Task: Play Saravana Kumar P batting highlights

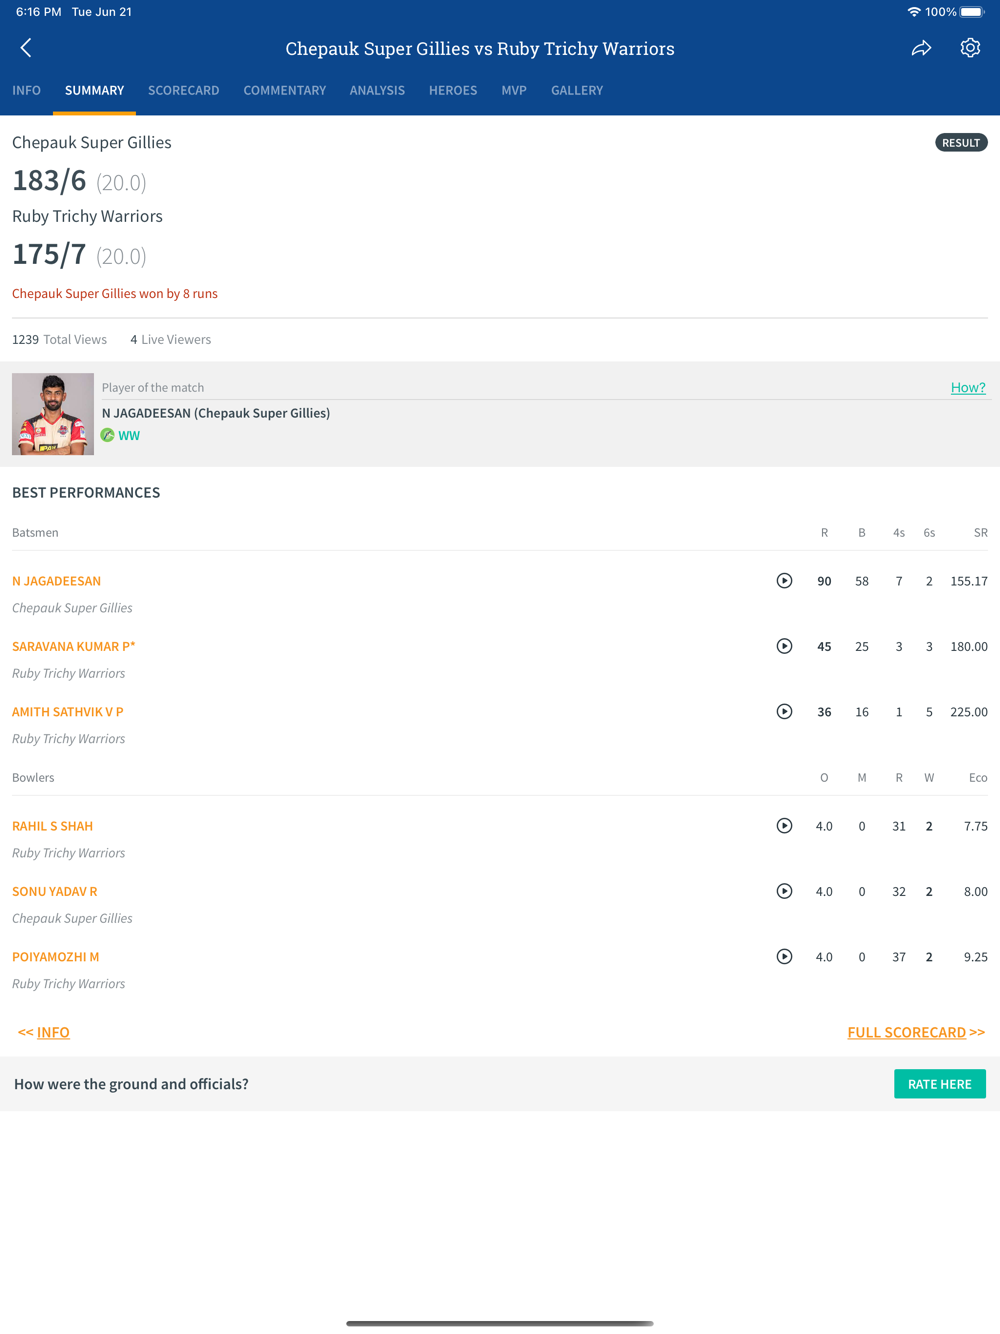Action: point(785,646)
